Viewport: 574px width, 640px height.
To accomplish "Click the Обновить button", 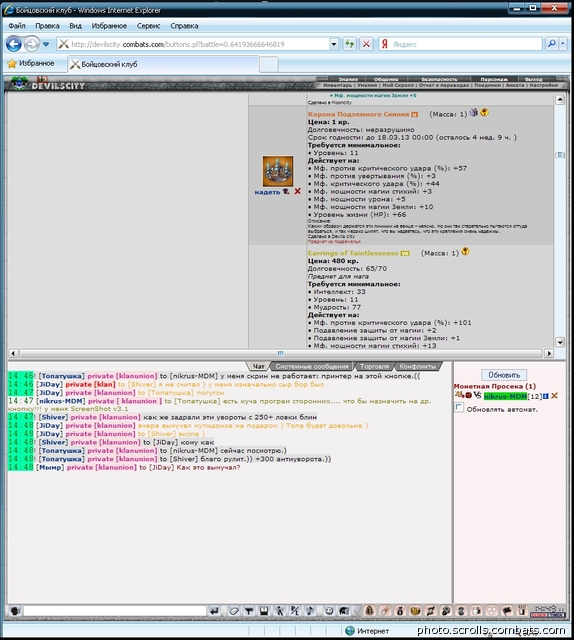I will [504, 375].
